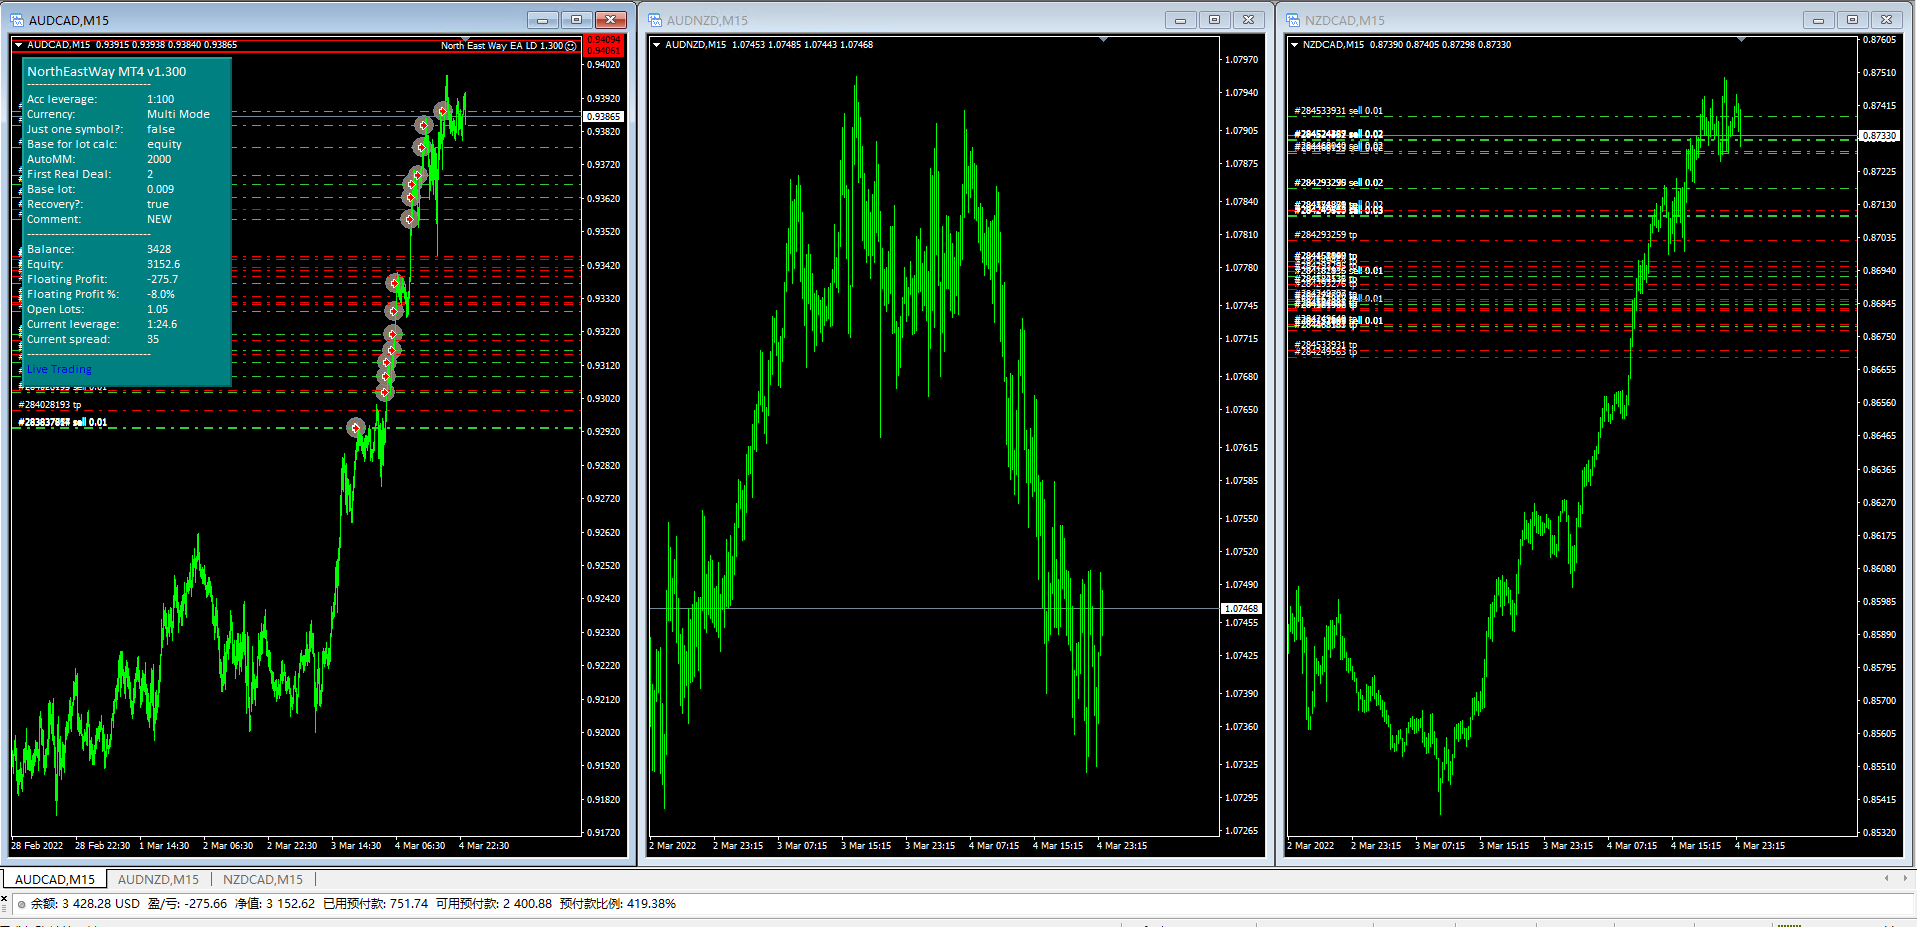This screenshot has width=1917, height=927.
Task: Open the dropdown triangle beside NZDCAD,M15 chart header
Action: [x=1294, y=45]
